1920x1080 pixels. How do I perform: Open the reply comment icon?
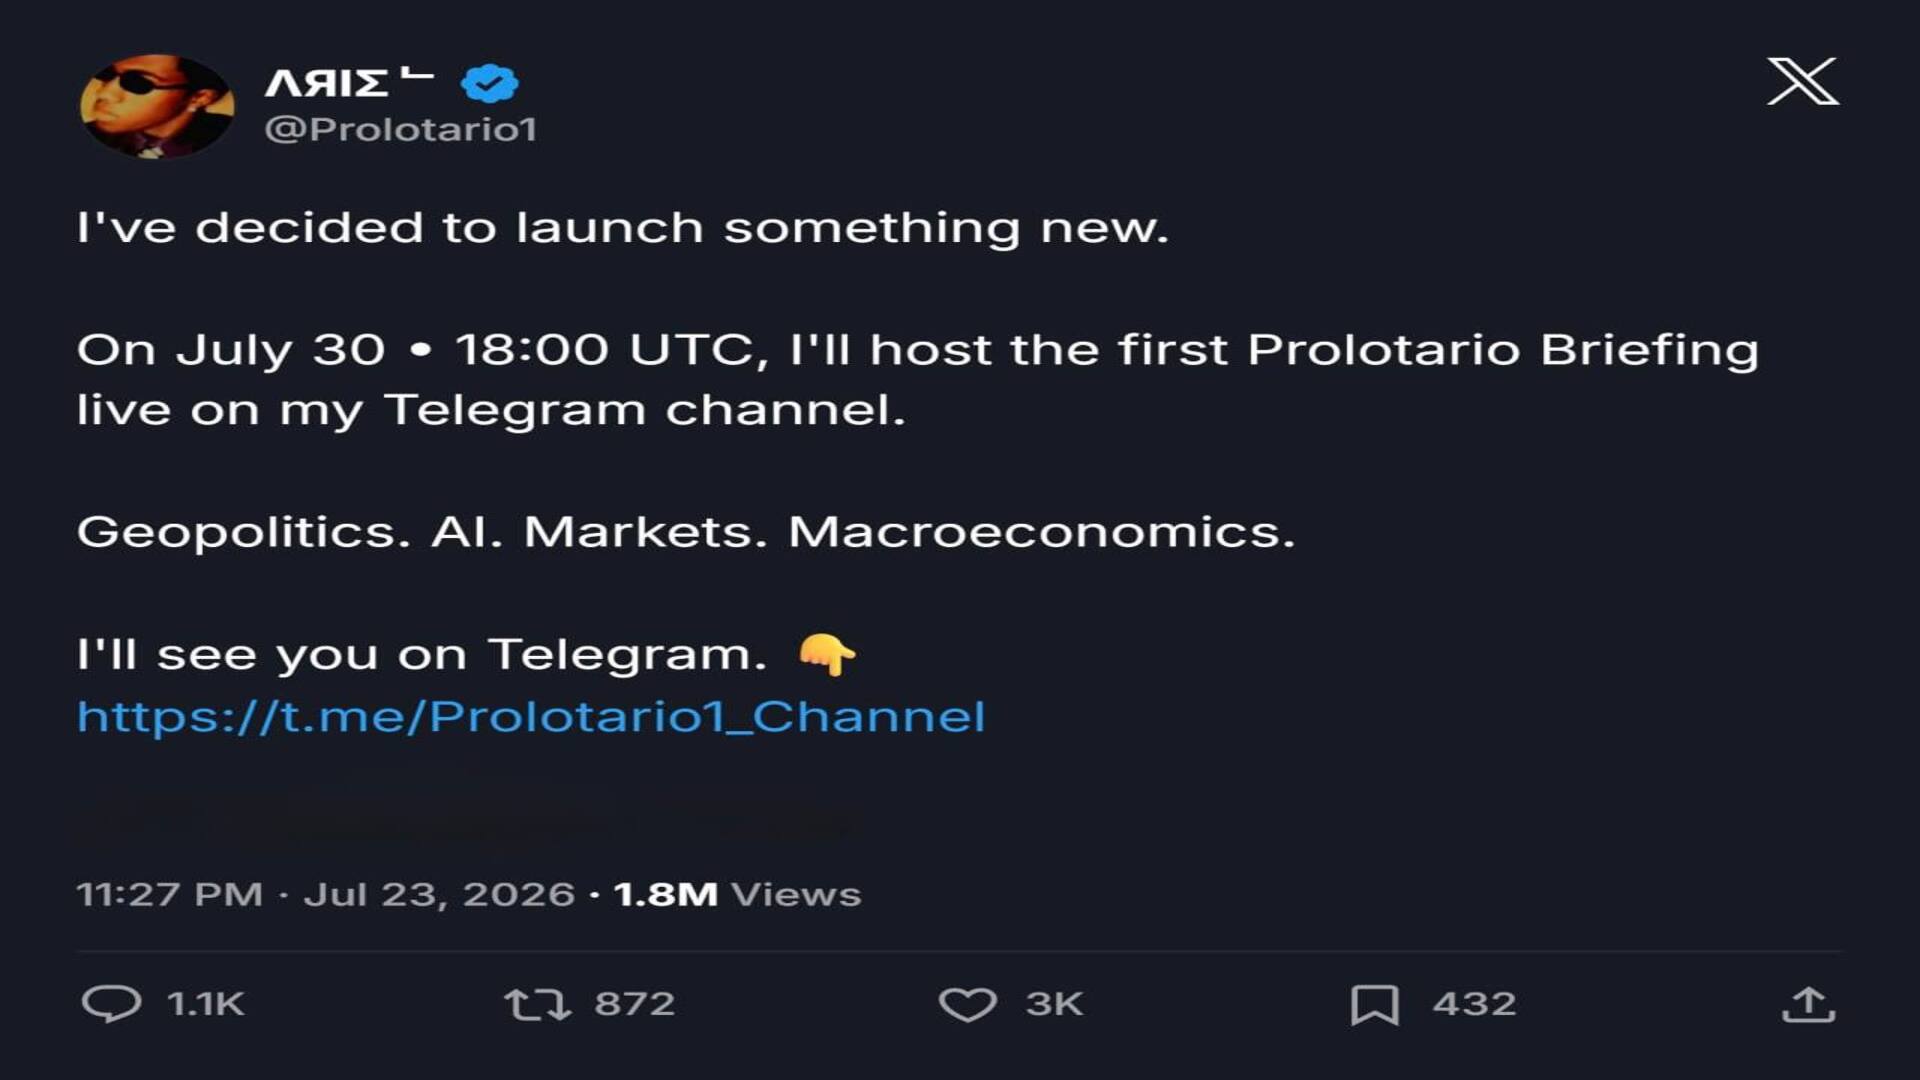[x=111, y=1003]
